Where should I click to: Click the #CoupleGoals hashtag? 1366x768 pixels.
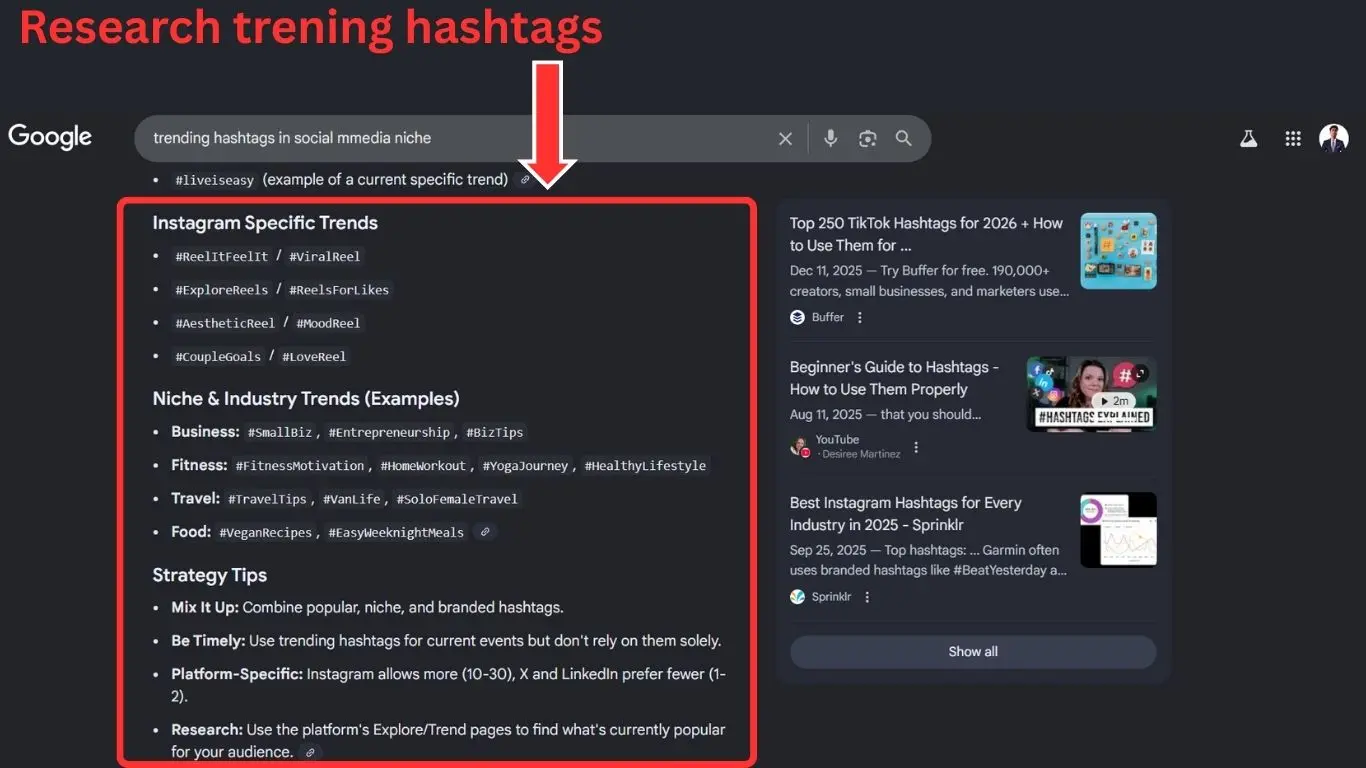pos(218,356)
